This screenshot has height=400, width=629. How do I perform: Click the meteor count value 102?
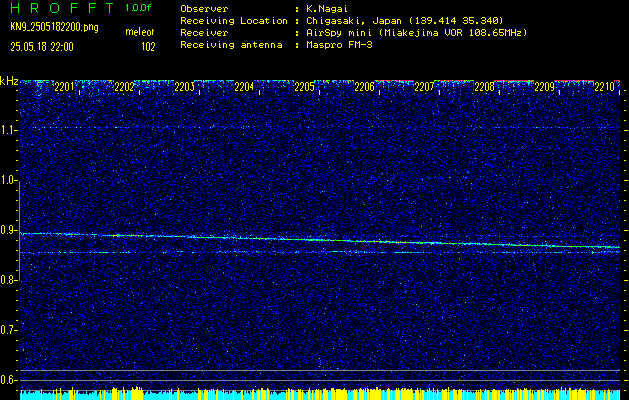[x=148, y=47]
